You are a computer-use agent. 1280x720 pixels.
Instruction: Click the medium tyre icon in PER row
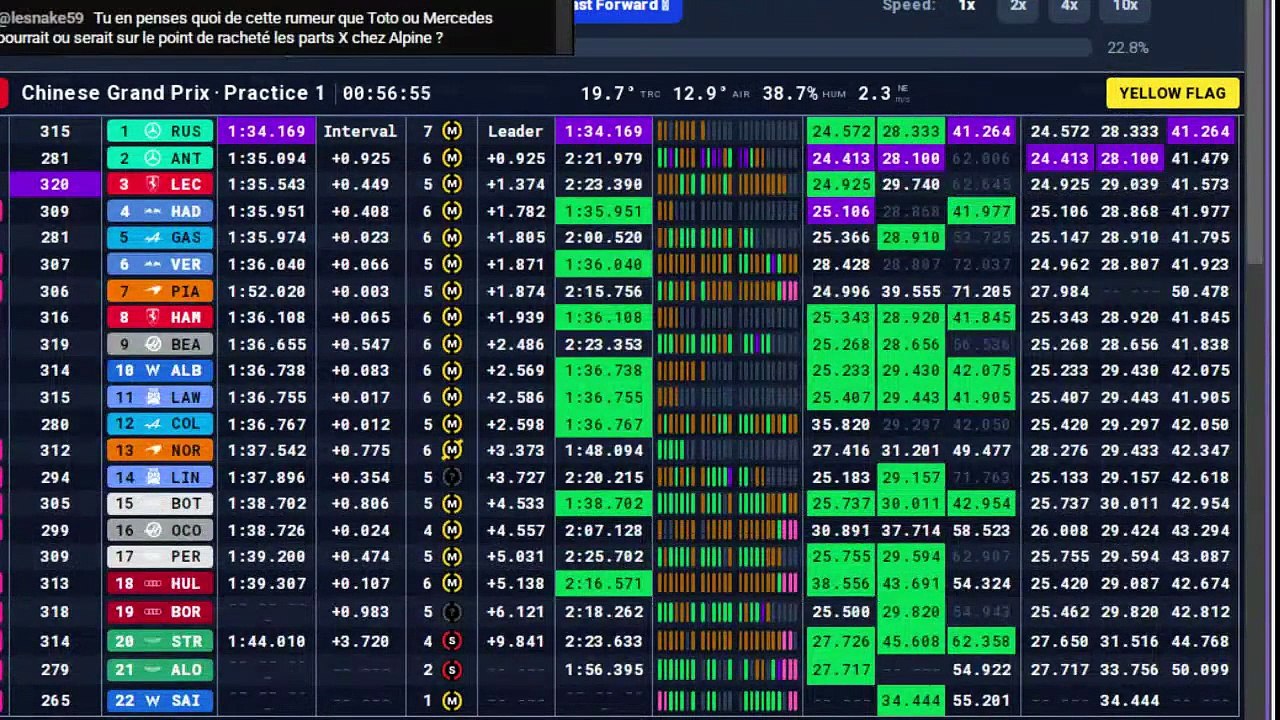point(452,556)
